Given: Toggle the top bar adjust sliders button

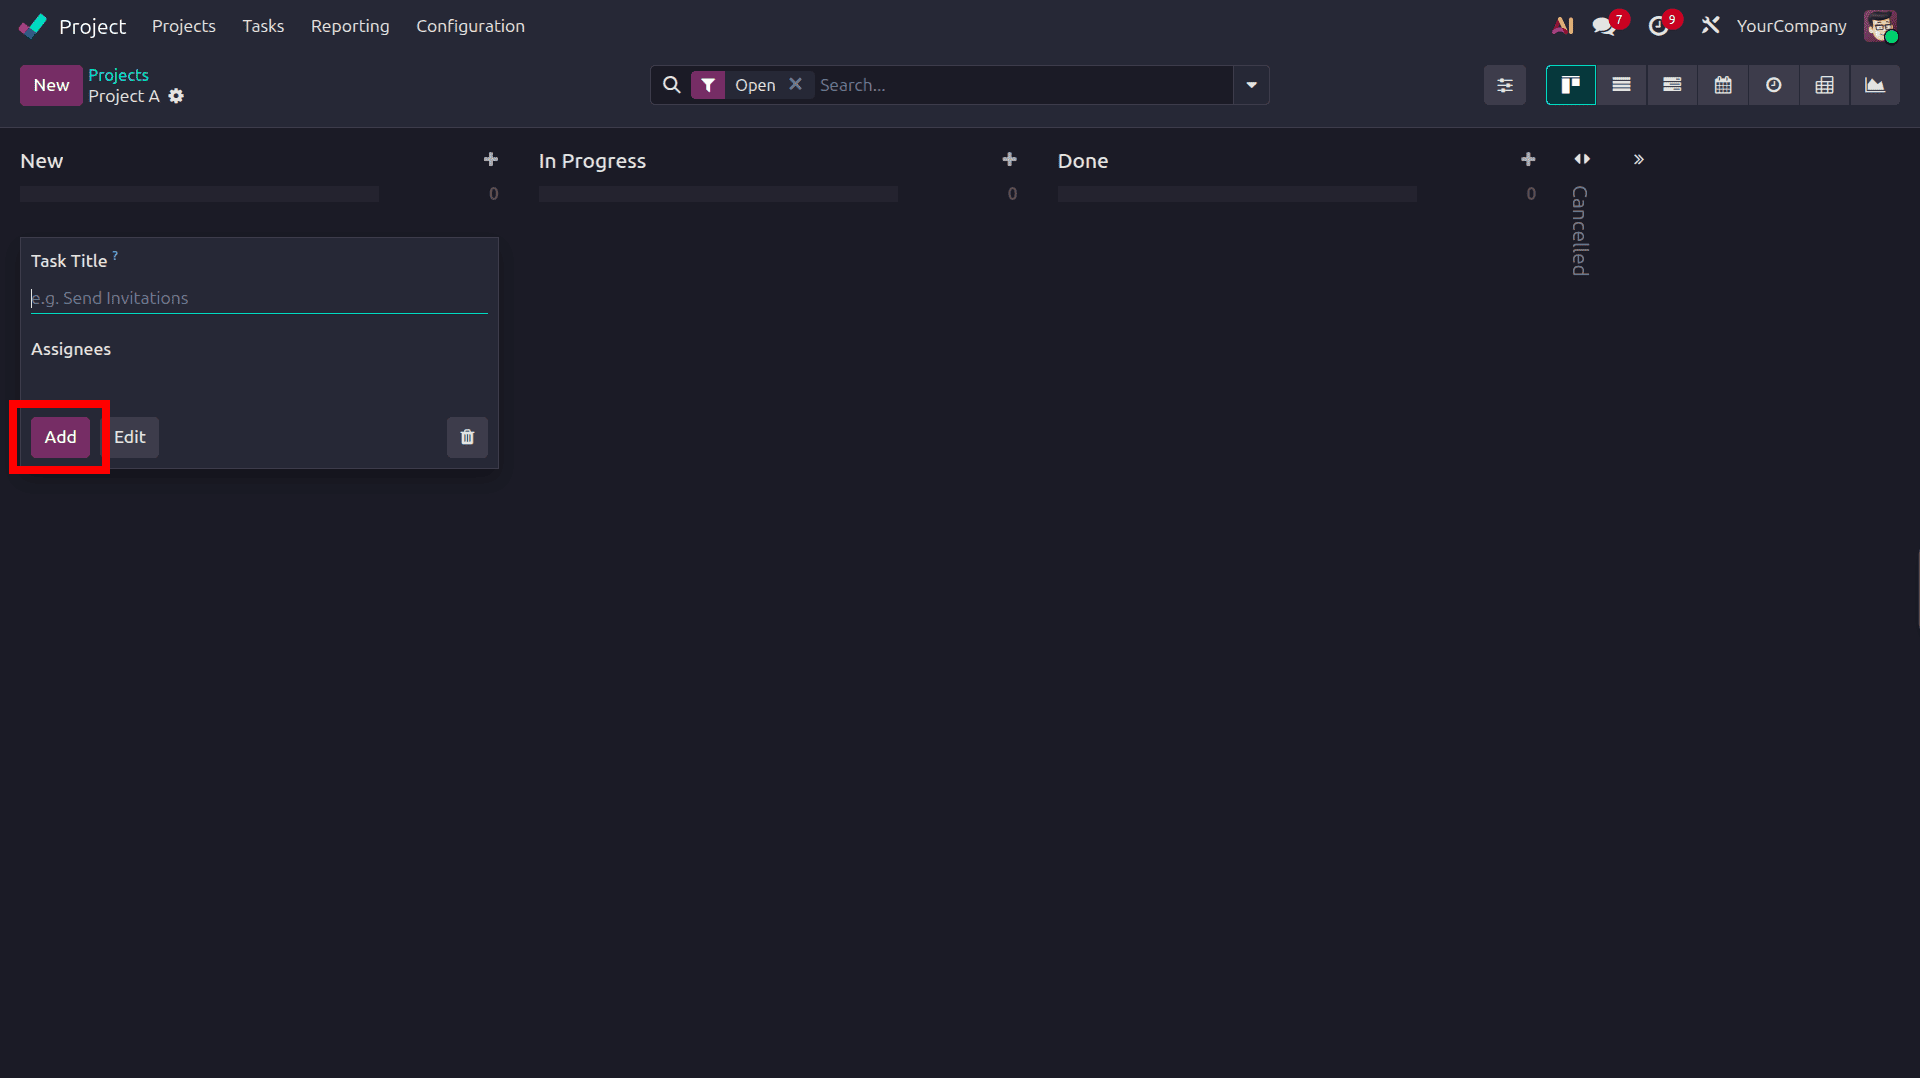Looking at the screenshot, I should tap(1504, 85).
